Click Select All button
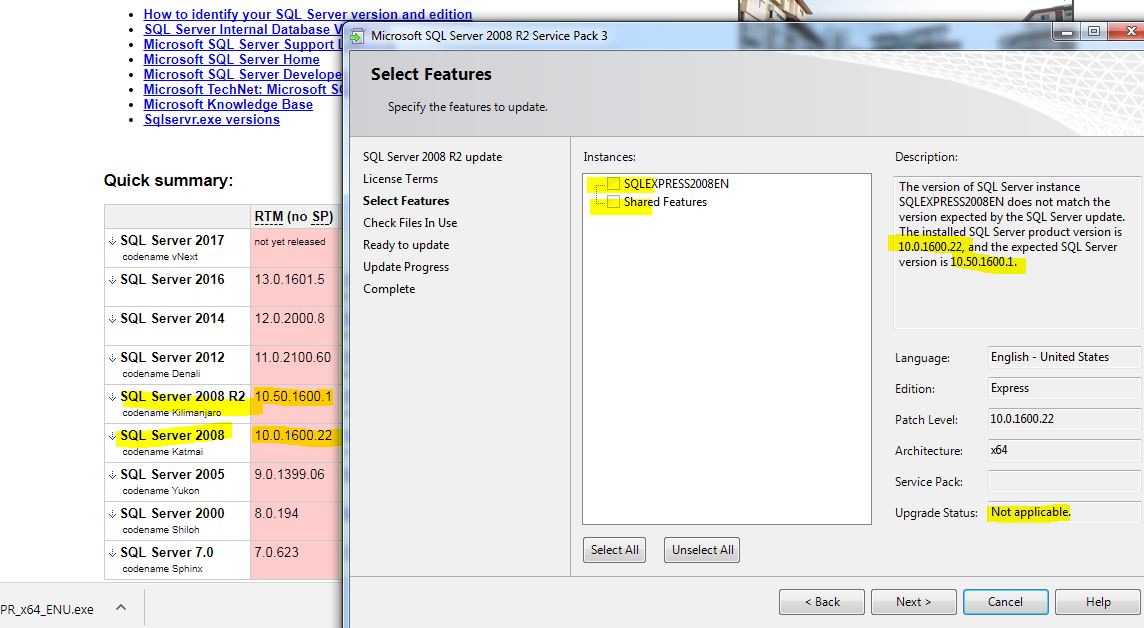The height and width of the screenshot is (628, 1144). pos(614,550)
